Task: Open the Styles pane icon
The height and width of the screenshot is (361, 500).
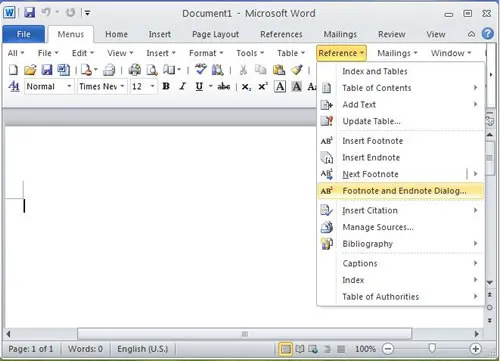Action: coord(14,87)
